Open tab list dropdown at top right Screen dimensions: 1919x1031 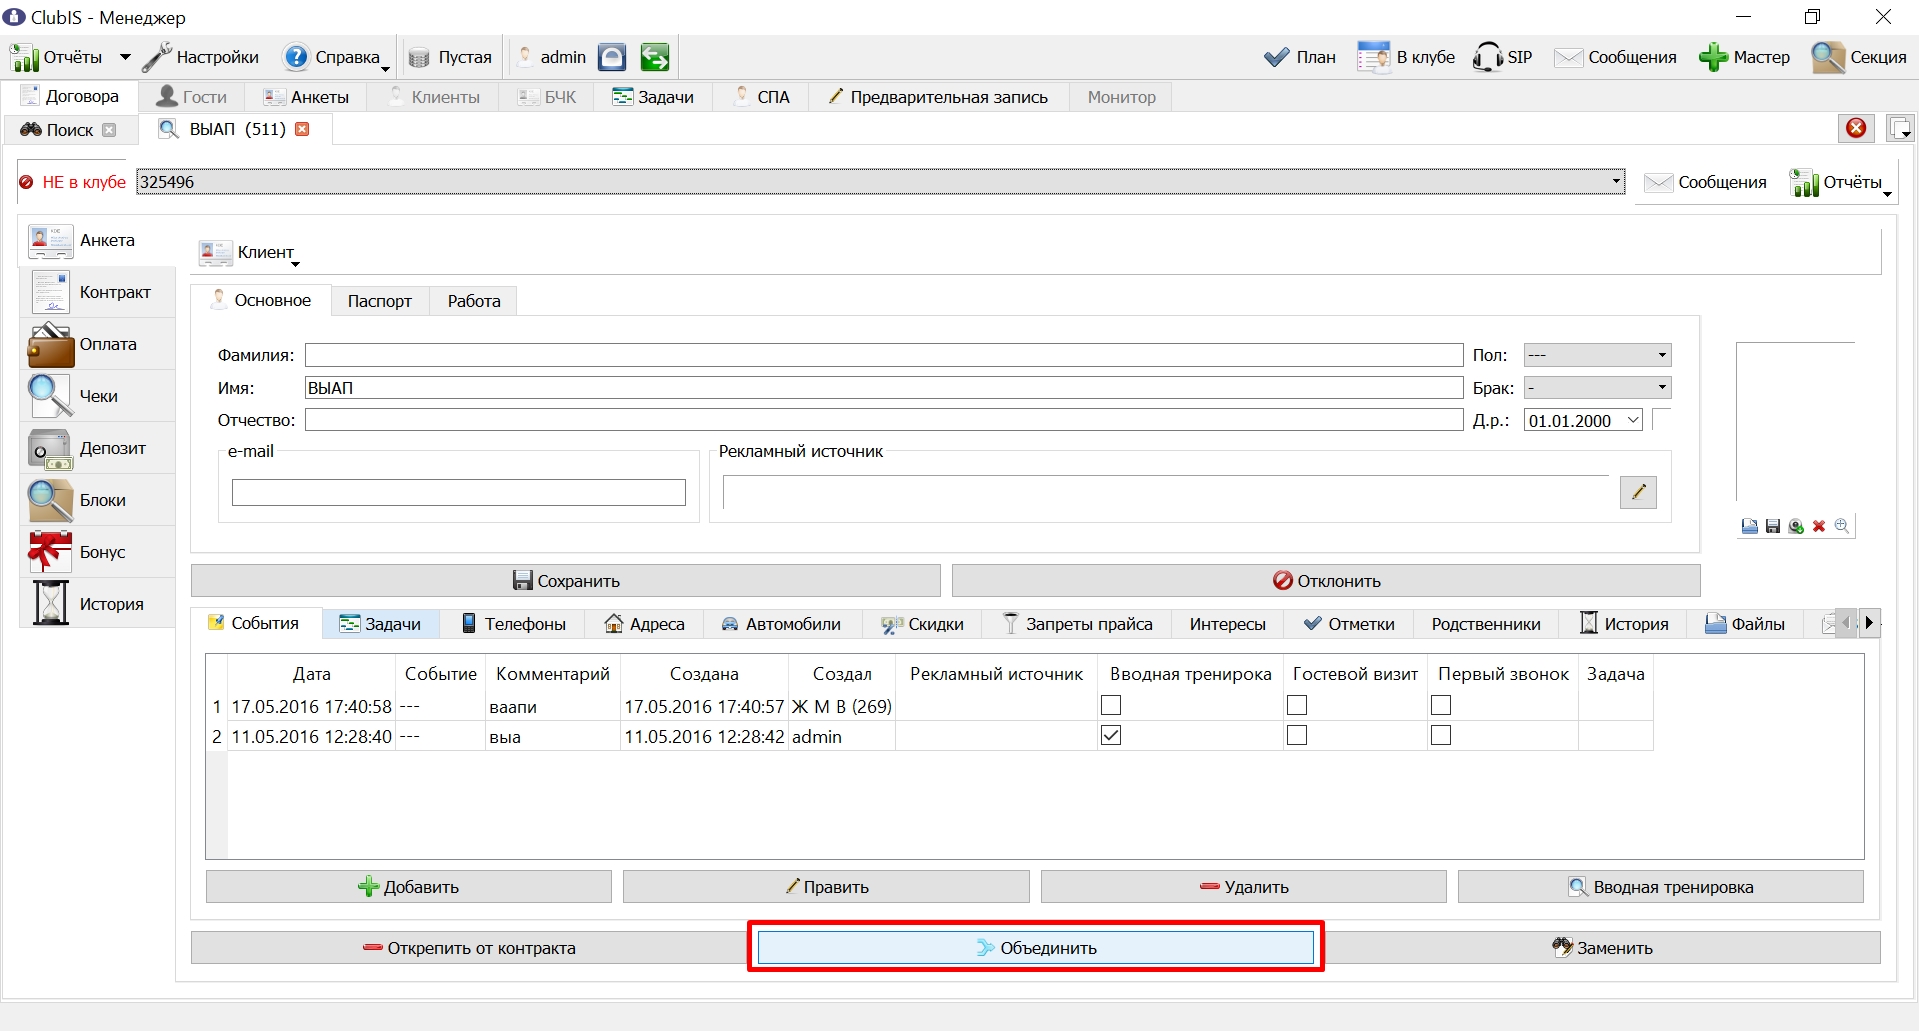click(x=1900, y=129)
